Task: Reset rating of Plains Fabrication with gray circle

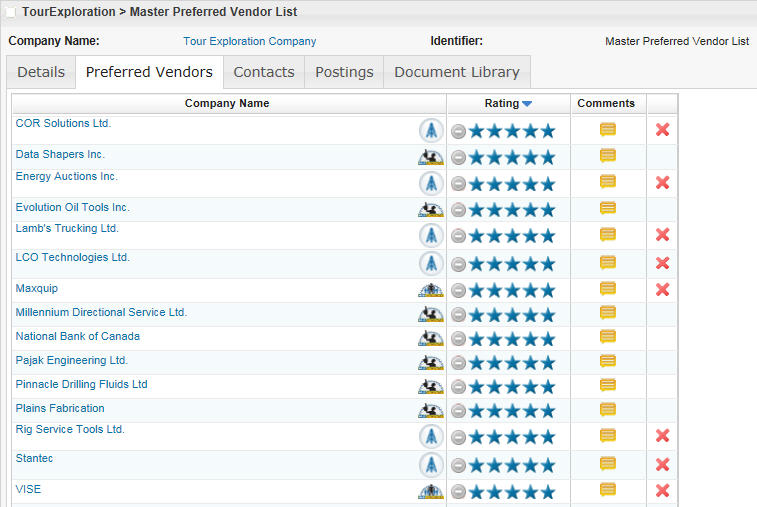Action: 458,411
